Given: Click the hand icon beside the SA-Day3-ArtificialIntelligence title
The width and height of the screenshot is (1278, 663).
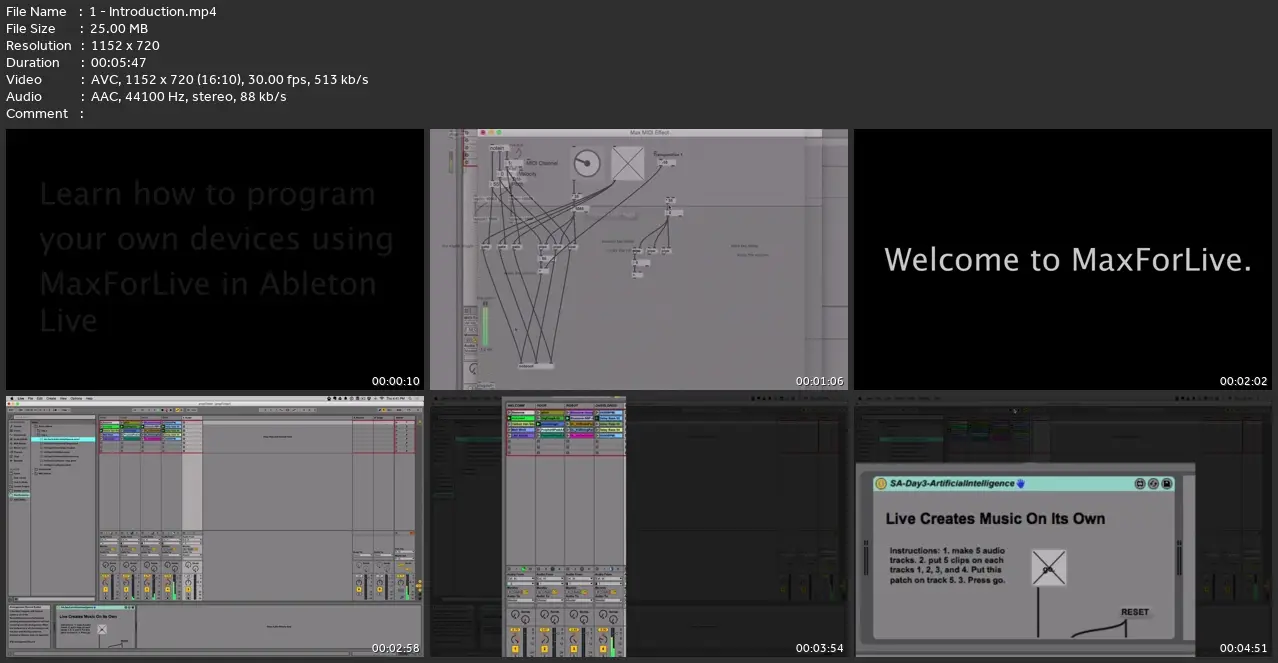Looking at the screenshot, I should pyautogui.click(x=1021, y=484).
